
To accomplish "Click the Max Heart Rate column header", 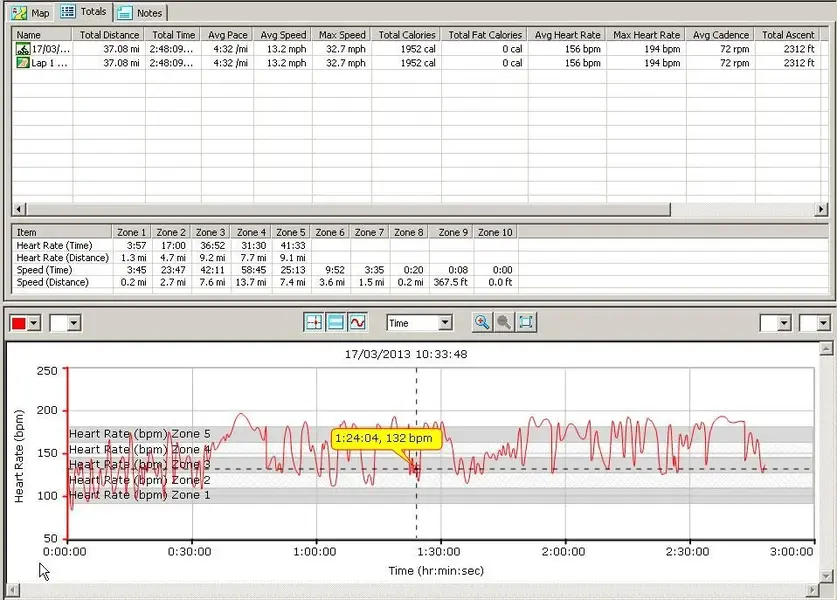I will point(646,35).
